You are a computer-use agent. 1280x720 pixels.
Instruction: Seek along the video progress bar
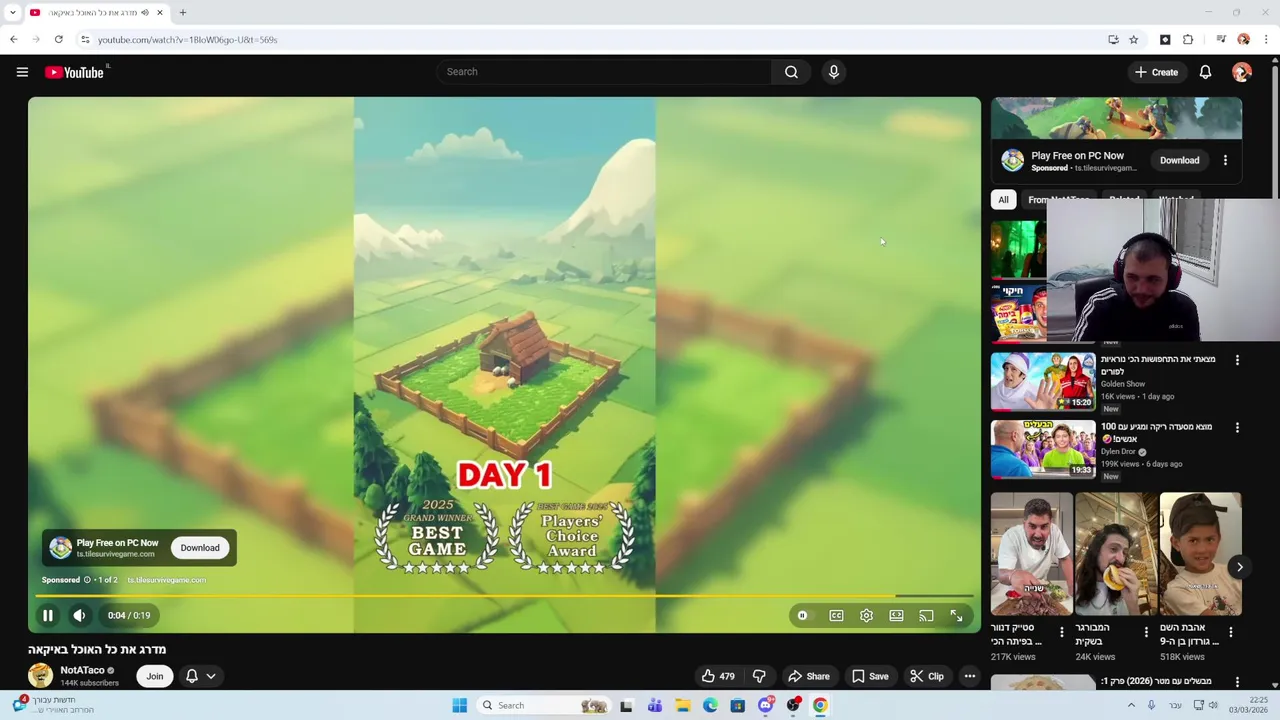coord(504,596)
